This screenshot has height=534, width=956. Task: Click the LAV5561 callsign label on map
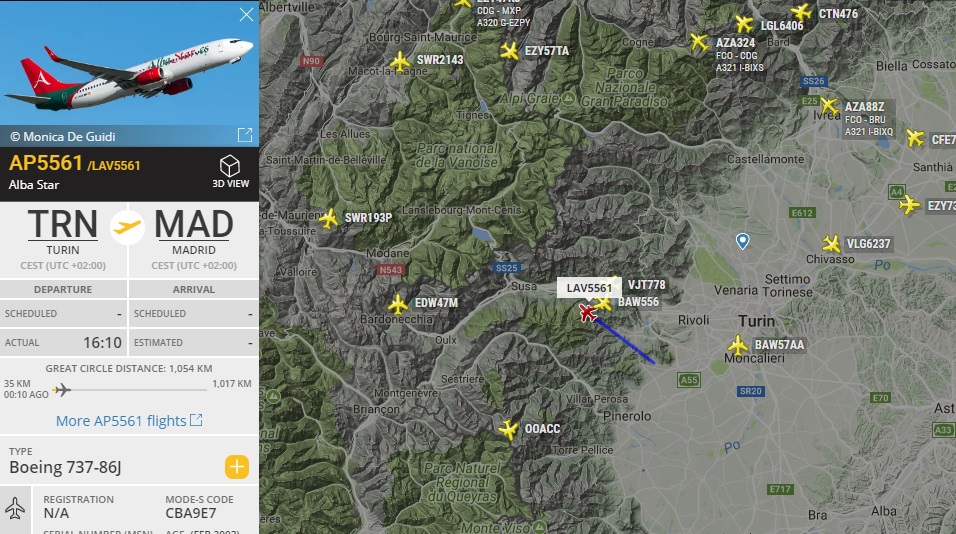pos(589,288)
